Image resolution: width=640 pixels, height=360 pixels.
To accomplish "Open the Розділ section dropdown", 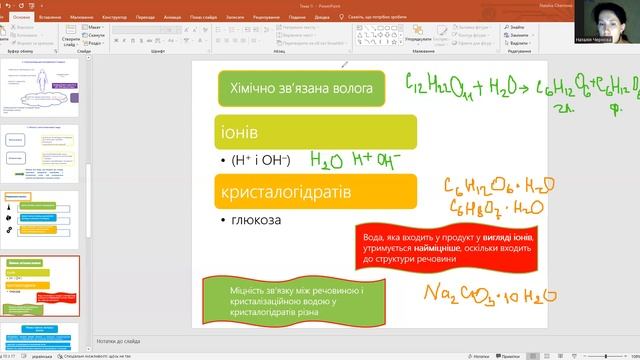I will 93,43.
